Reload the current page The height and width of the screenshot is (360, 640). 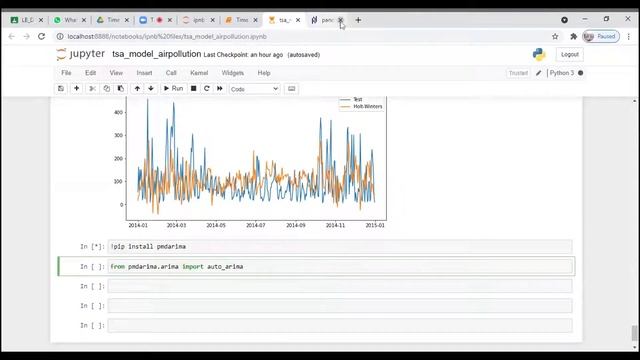[42, 36]
